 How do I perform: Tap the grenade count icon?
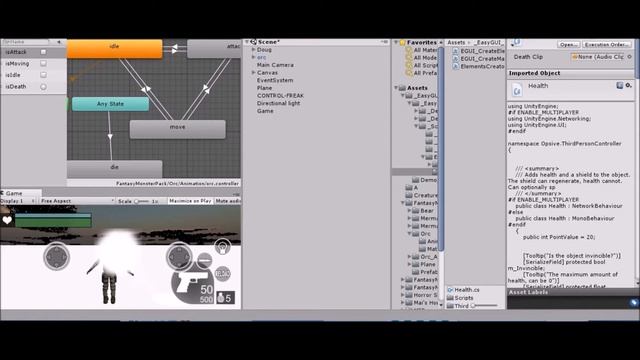point(225,298)
